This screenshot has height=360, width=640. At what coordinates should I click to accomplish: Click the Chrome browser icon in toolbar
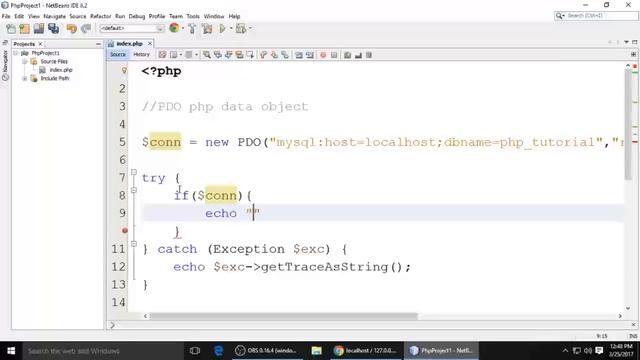(x=174, y=28)
